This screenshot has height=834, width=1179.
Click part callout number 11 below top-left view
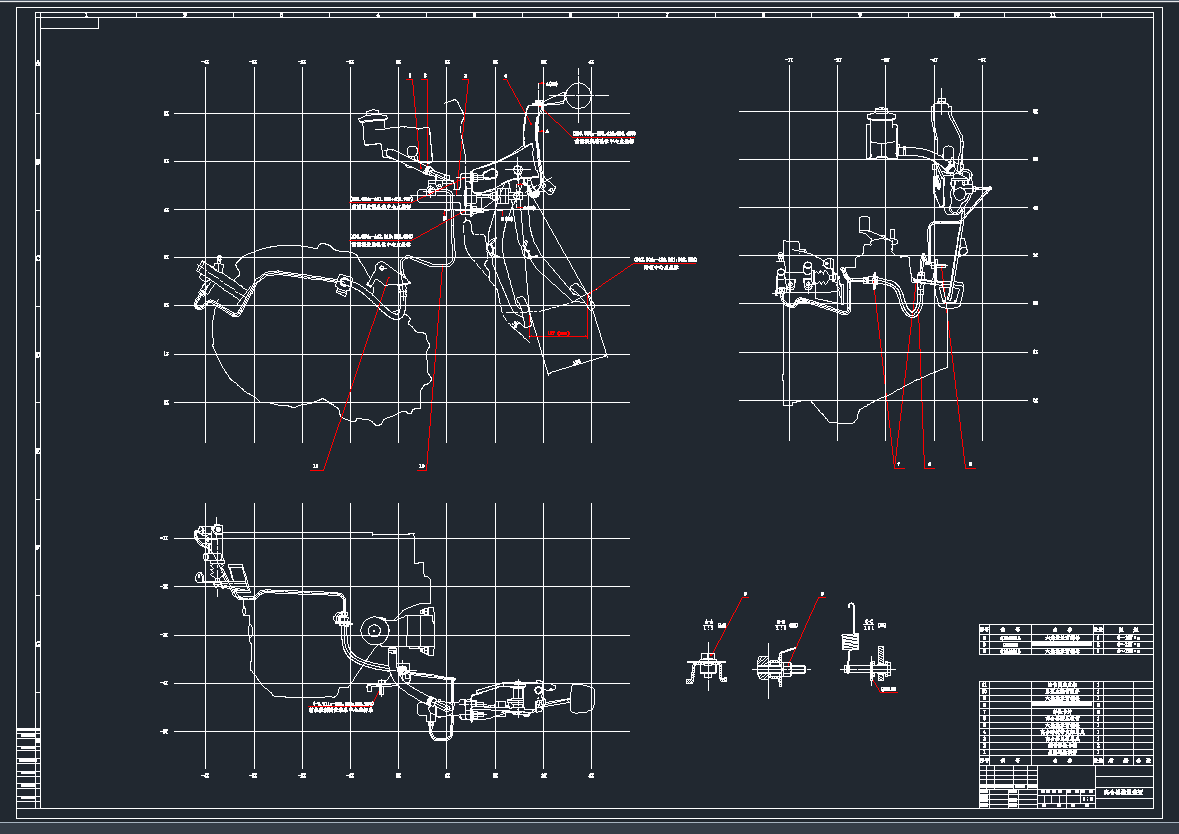(317, 466)
